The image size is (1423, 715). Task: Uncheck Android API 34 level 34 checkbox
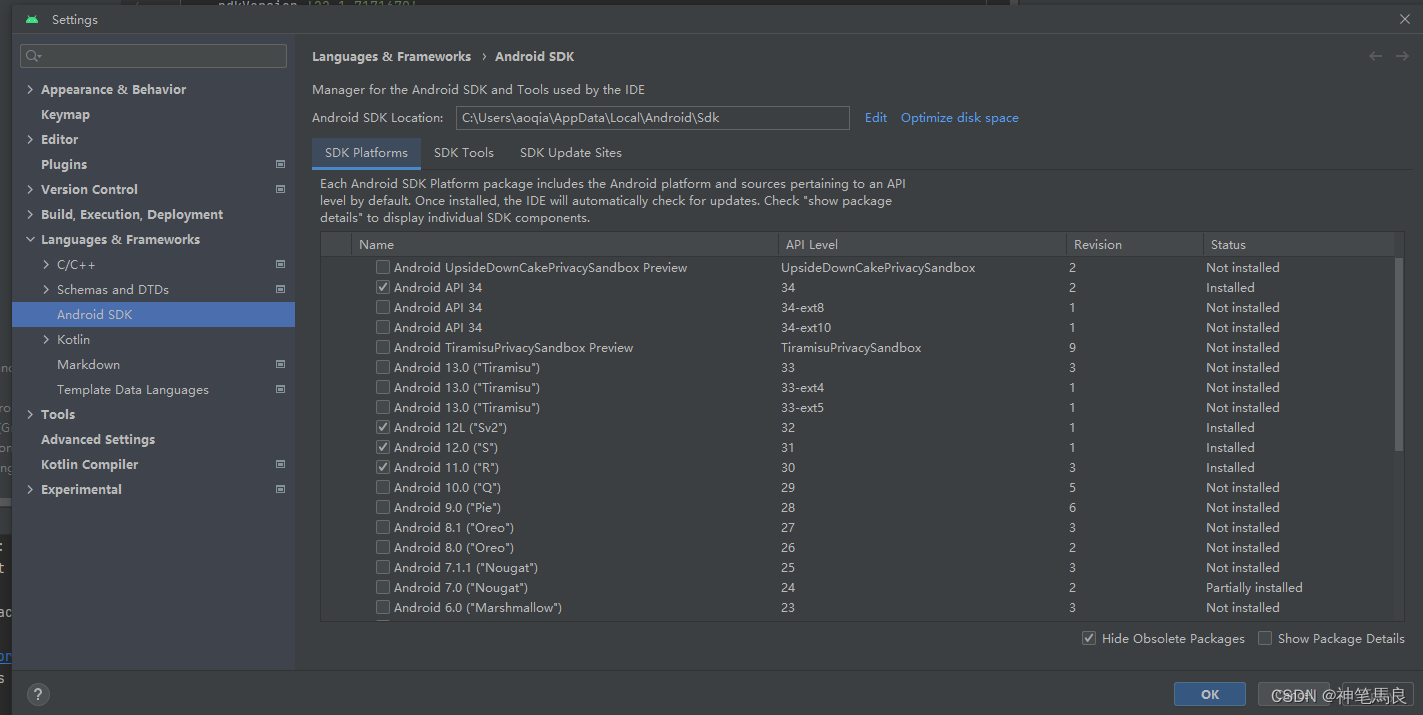tap(383, 287)
